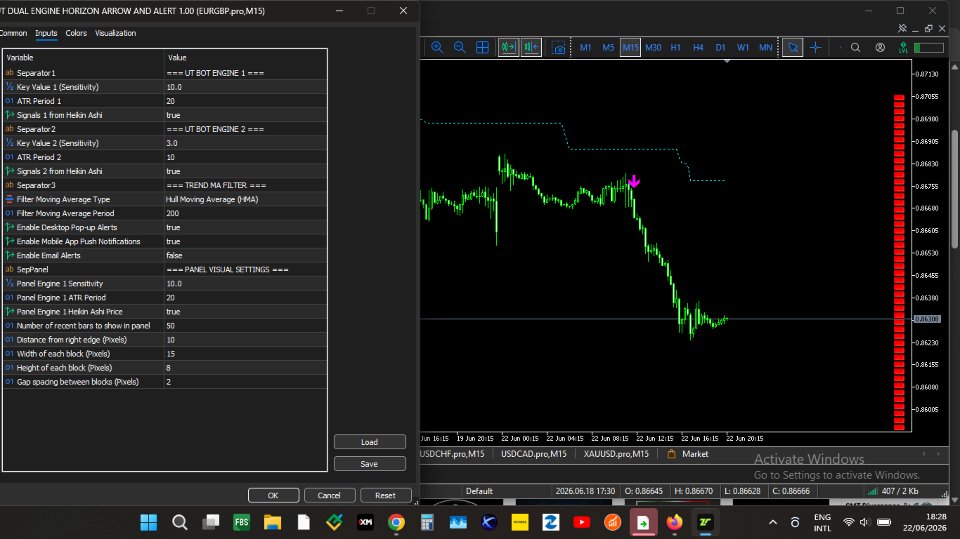The image size is (960, 539).
Task: Toggle Enable Desktop Pop-up Alerts value
Action: click(246, 227)
